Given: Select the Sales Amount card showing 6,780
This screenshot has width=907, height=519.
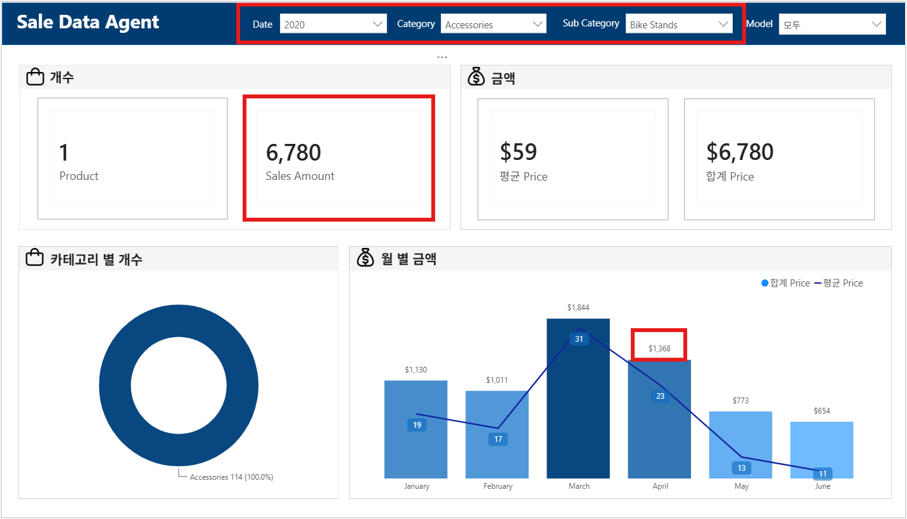Looking at the screenshot, I should (x=339, y=159).
